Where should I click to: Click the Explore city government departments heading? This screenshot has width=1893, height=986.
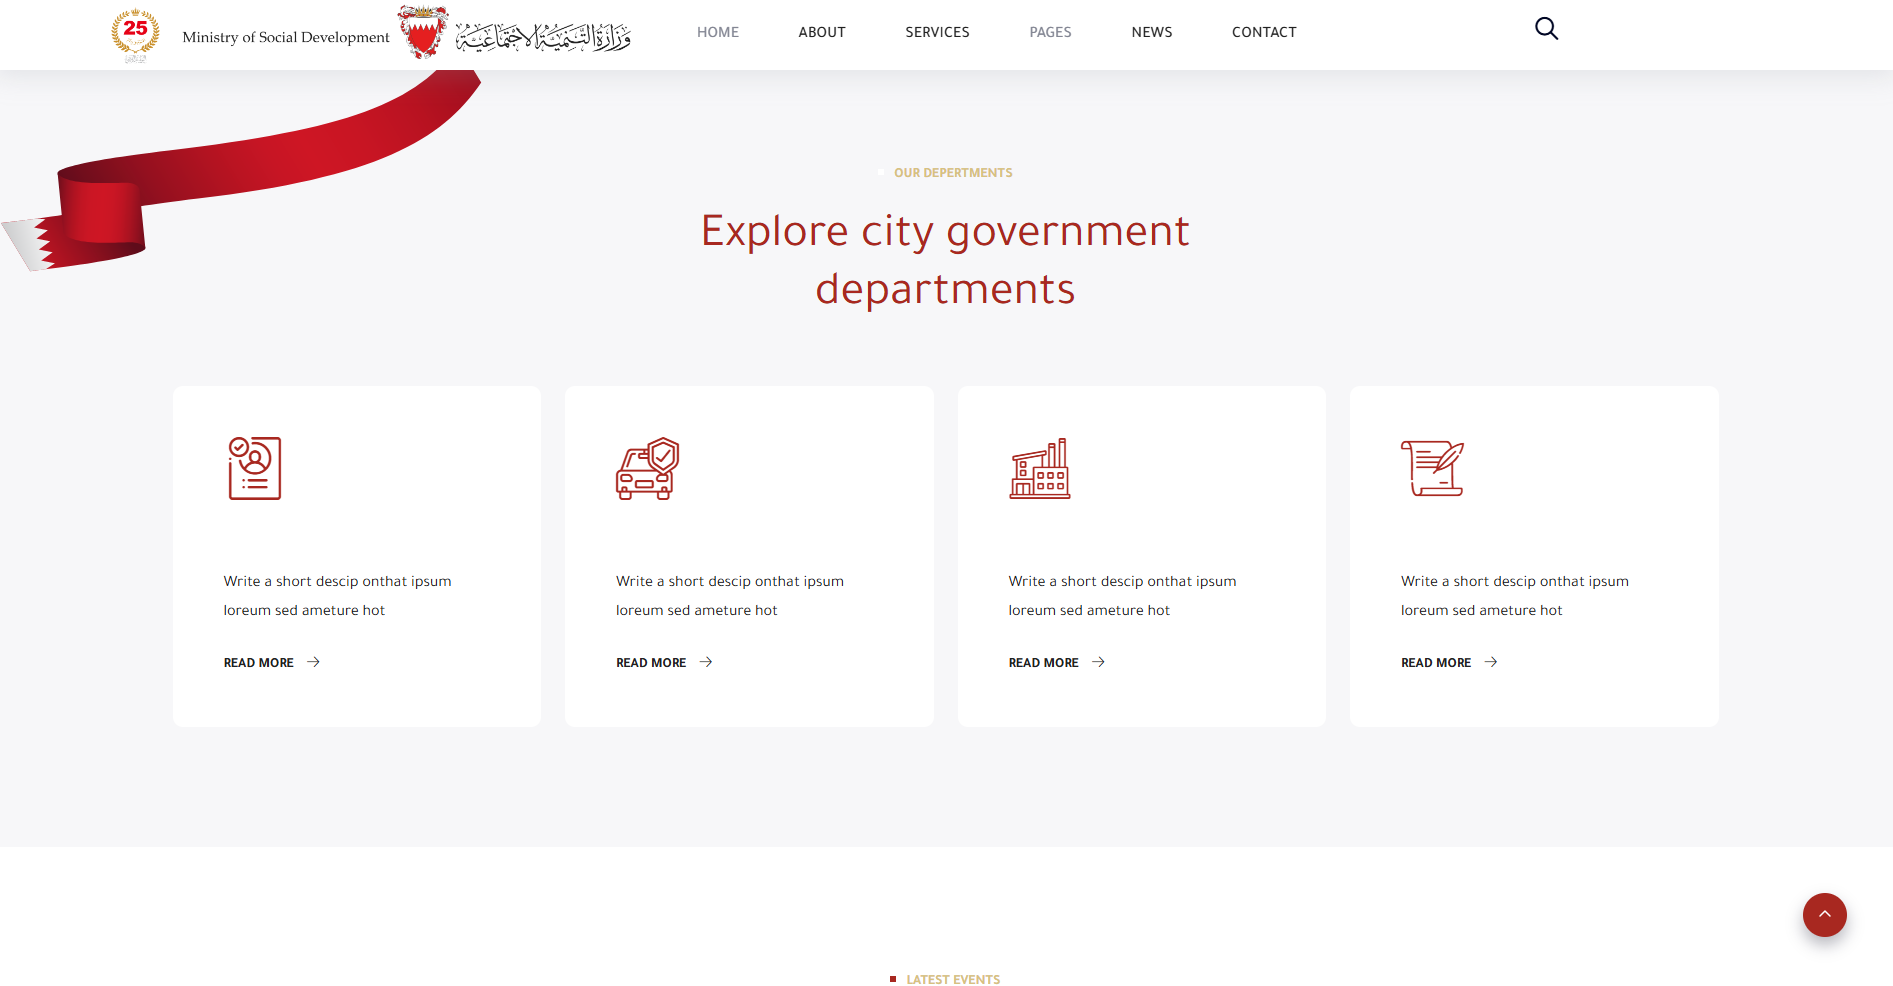click(945, 260)
